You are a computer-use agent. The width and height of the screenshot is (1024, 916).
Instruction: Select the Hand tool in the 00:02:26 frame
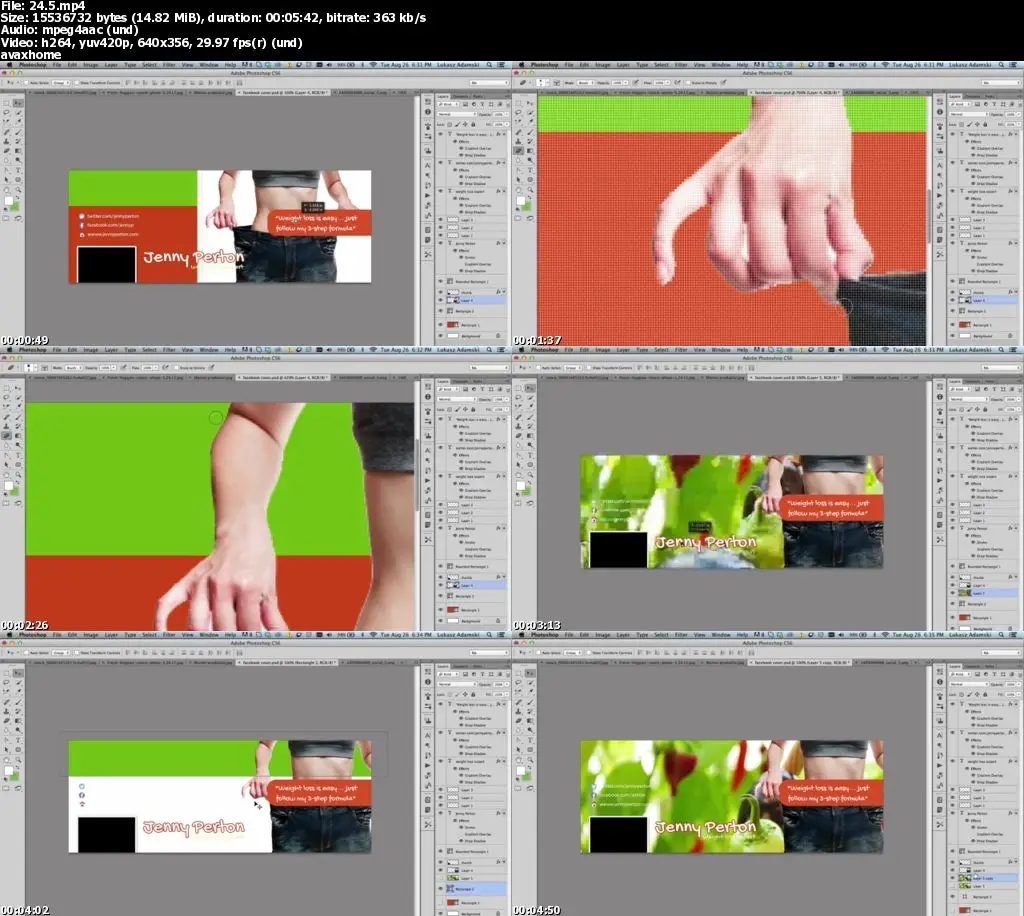[x=7, y=475]
